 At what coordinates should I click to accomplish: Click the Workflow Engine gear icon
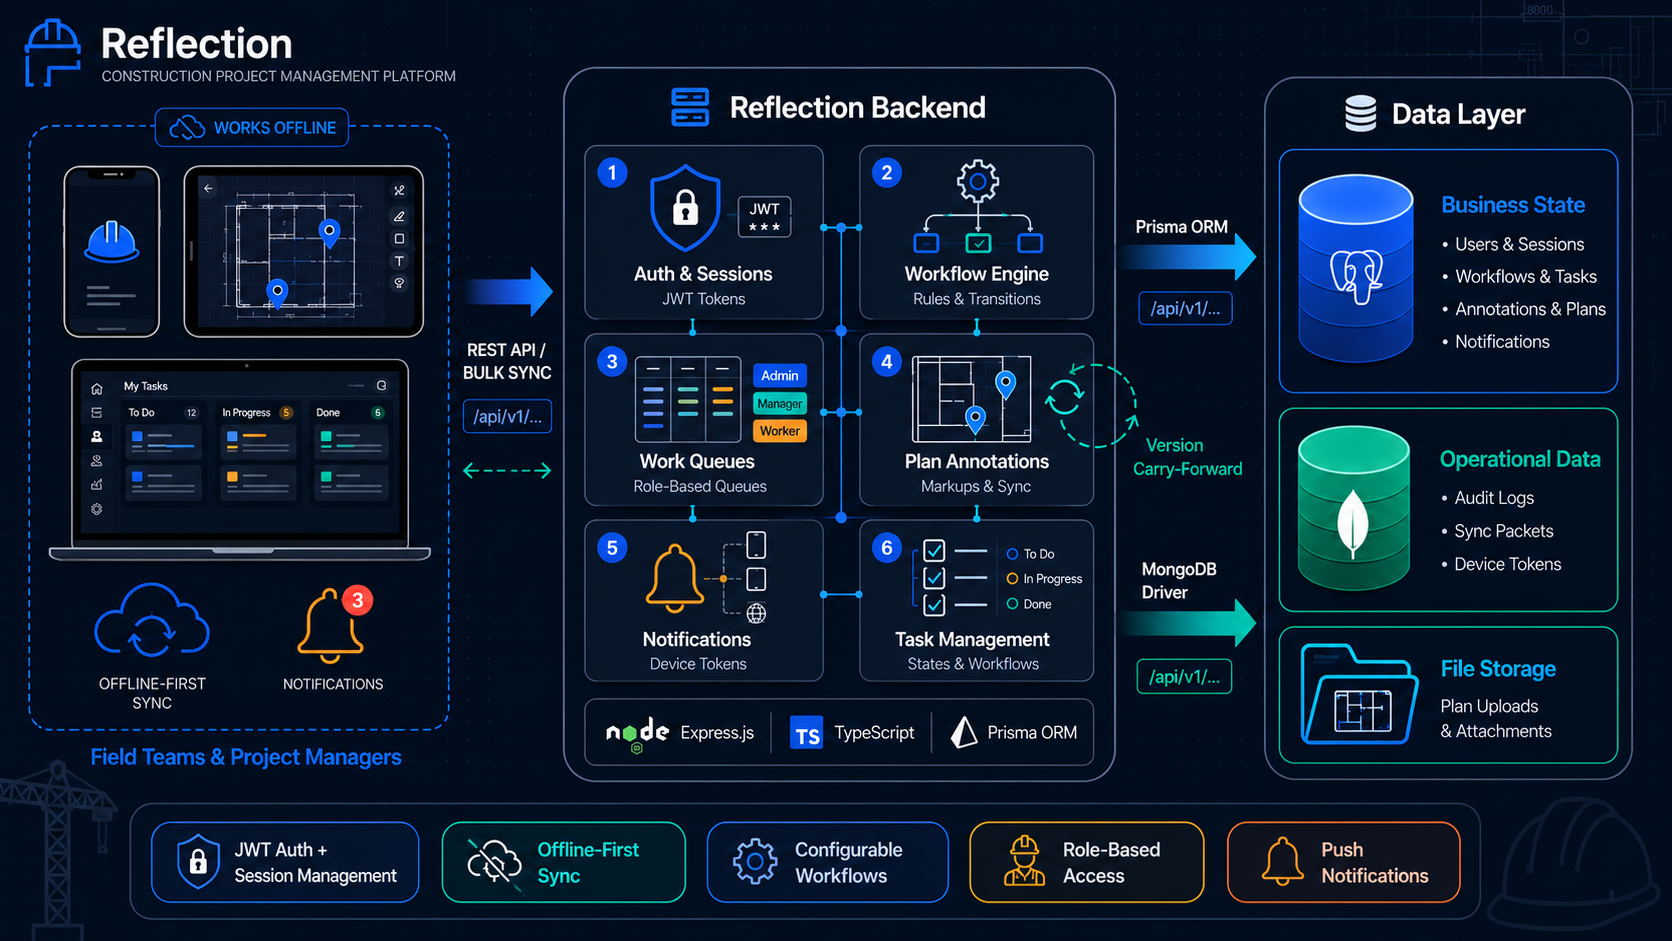point(978,181)
